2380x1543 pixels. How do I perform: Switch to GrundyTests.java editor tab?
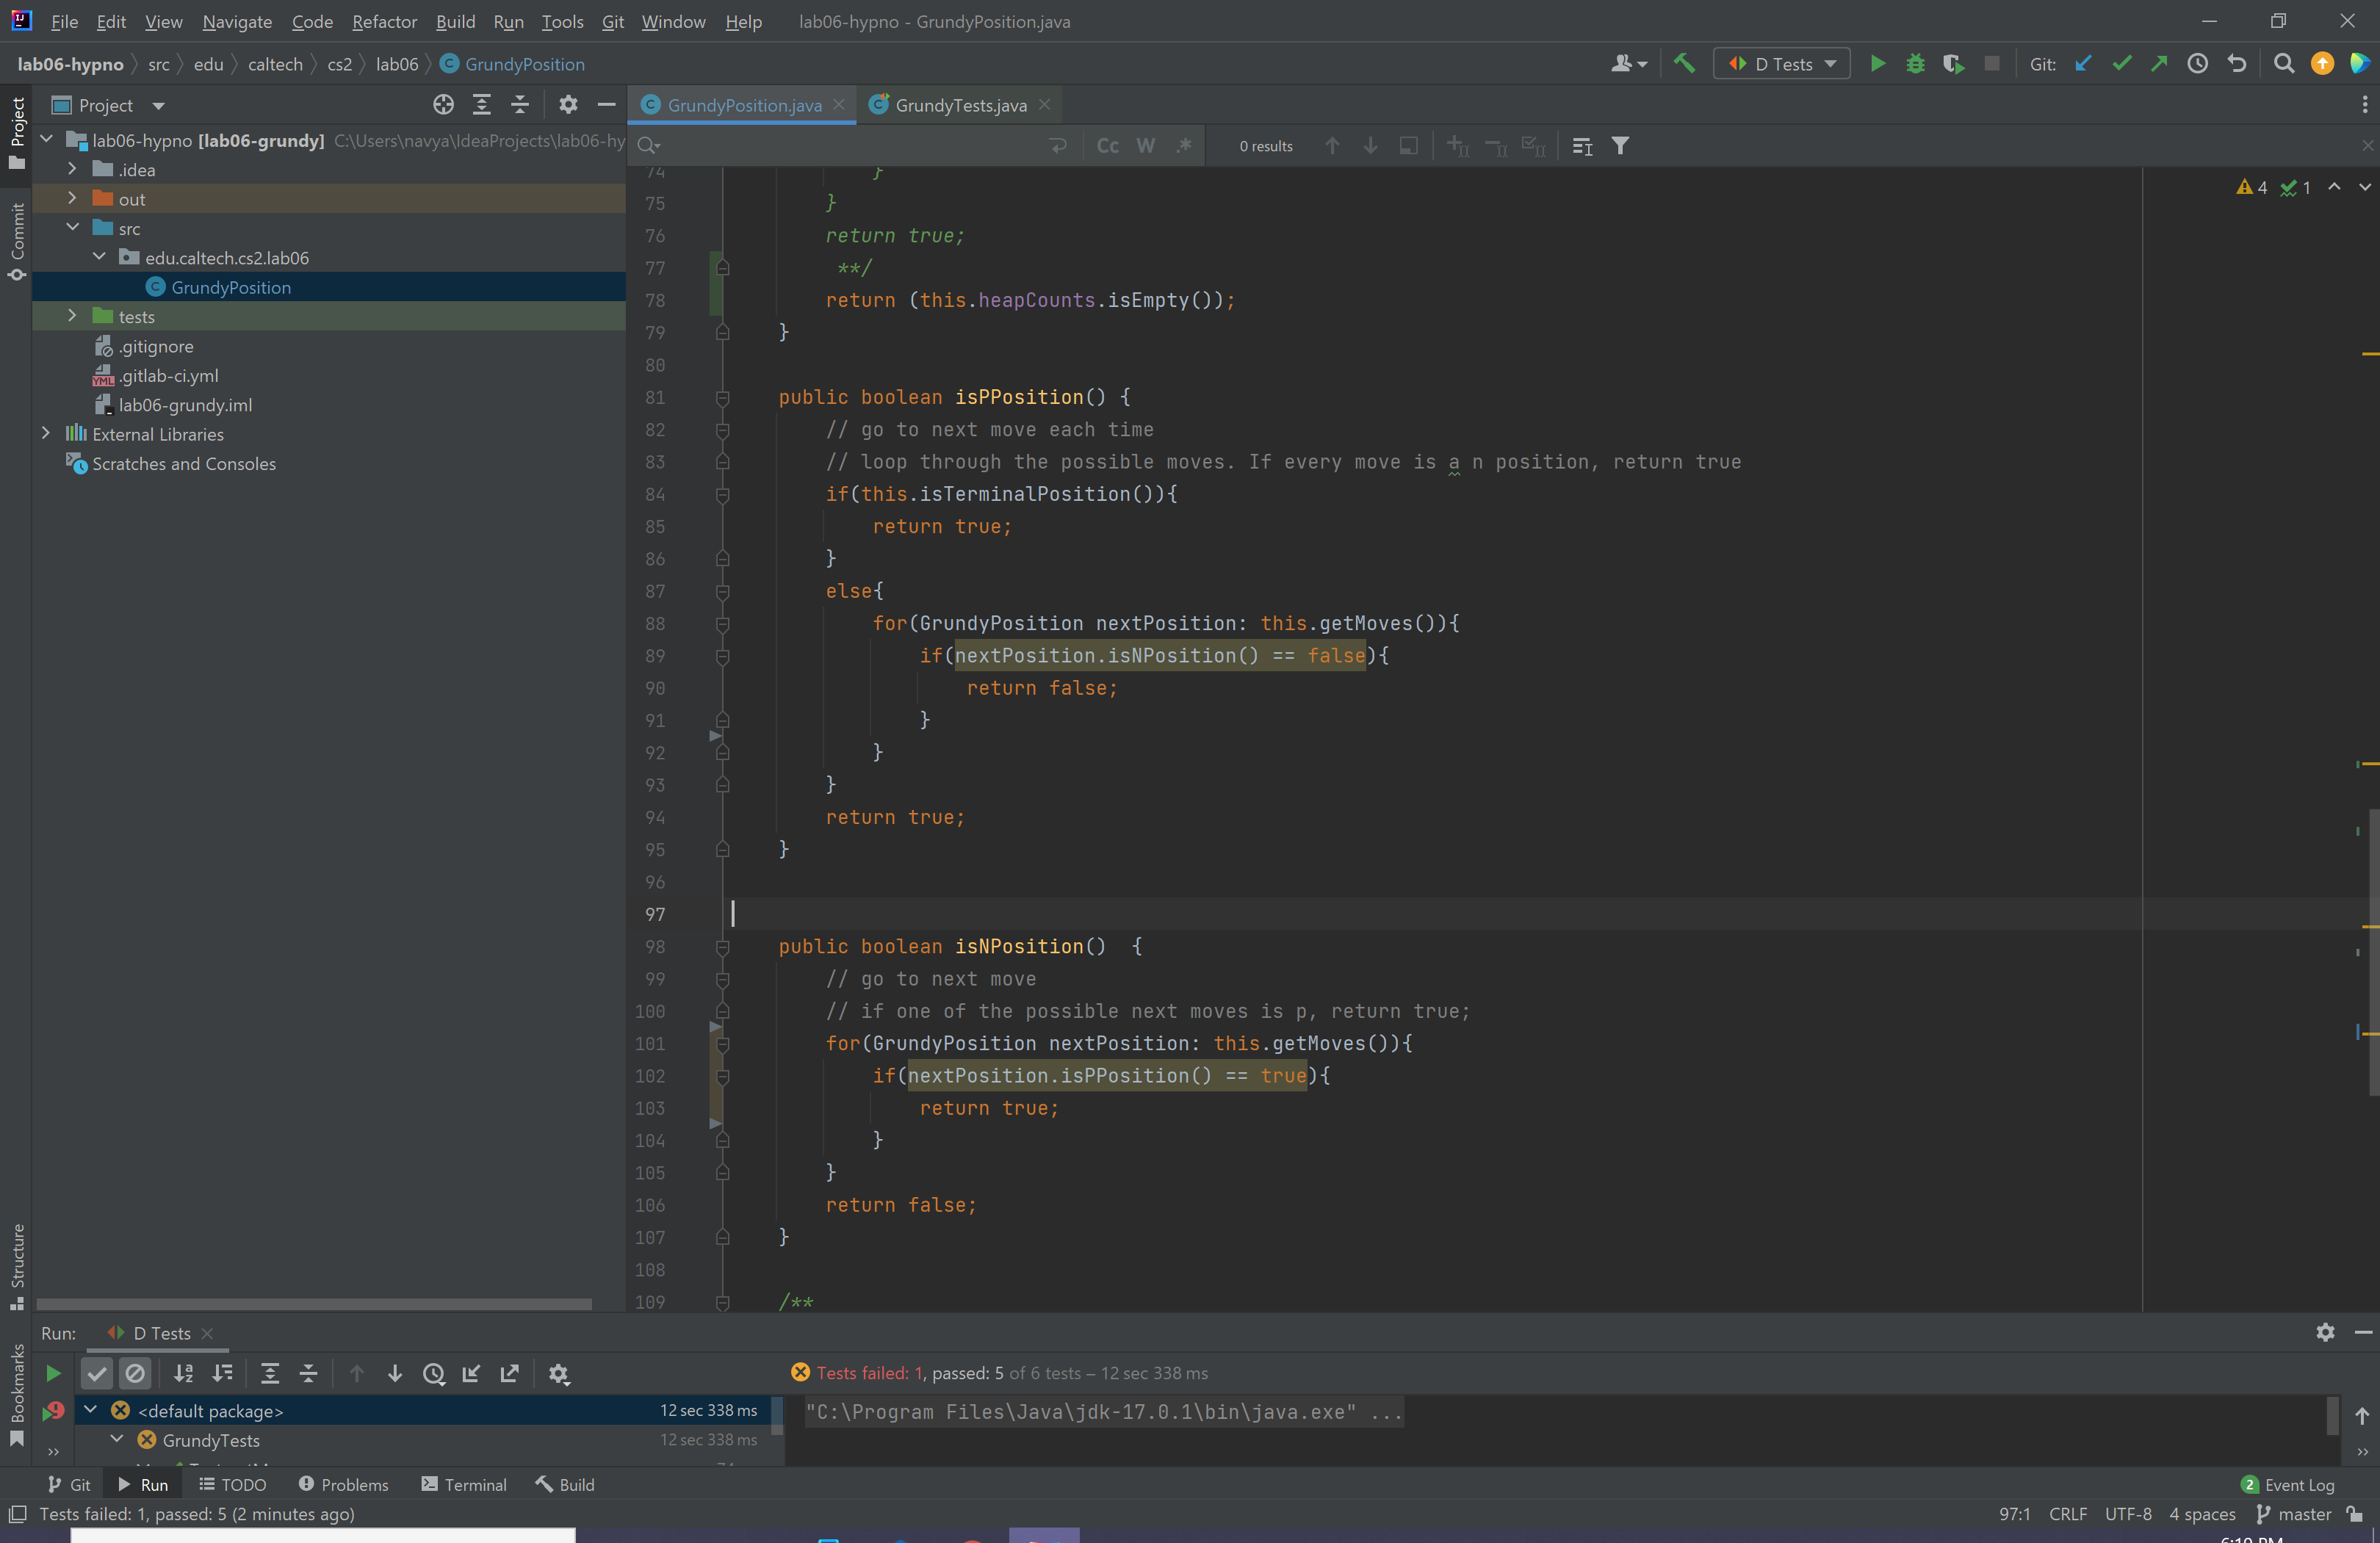[959, 105]
